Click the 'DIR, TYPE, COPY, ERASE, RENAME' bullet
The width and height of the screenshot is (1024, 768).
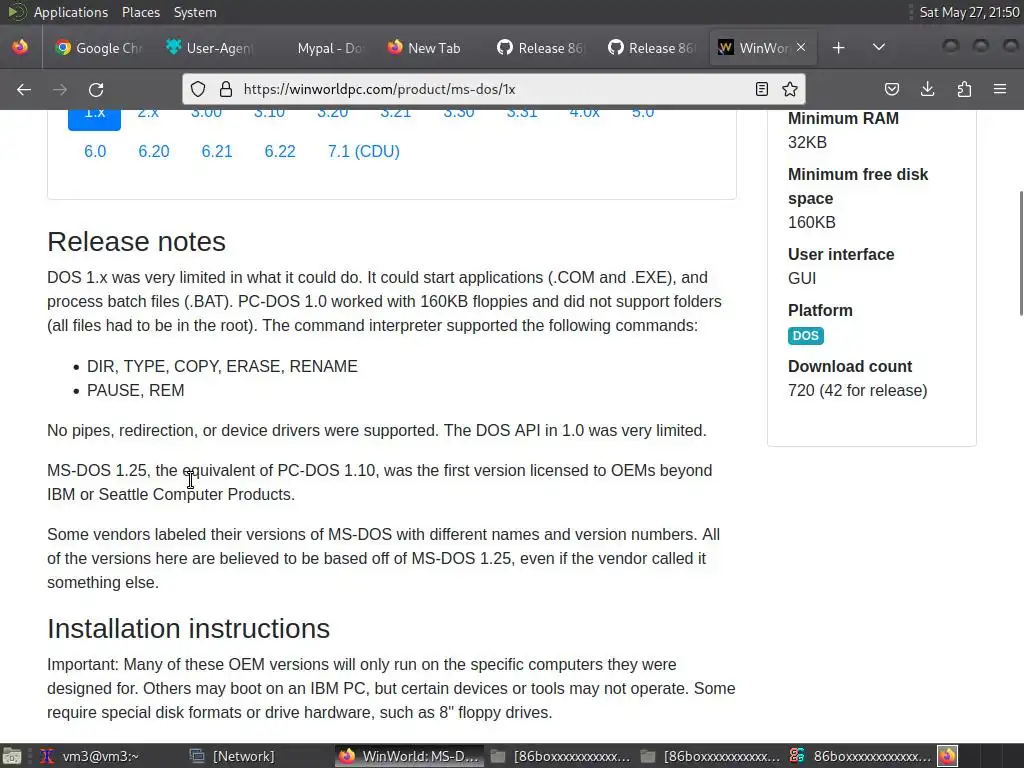click(x=222, y=366)
